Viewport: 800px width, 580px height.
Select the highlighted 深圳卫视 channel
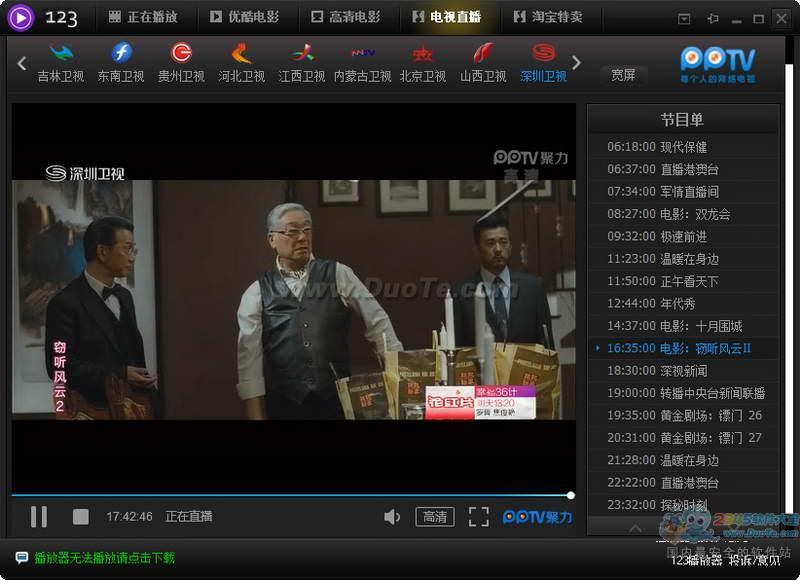(x=543, y=63)
